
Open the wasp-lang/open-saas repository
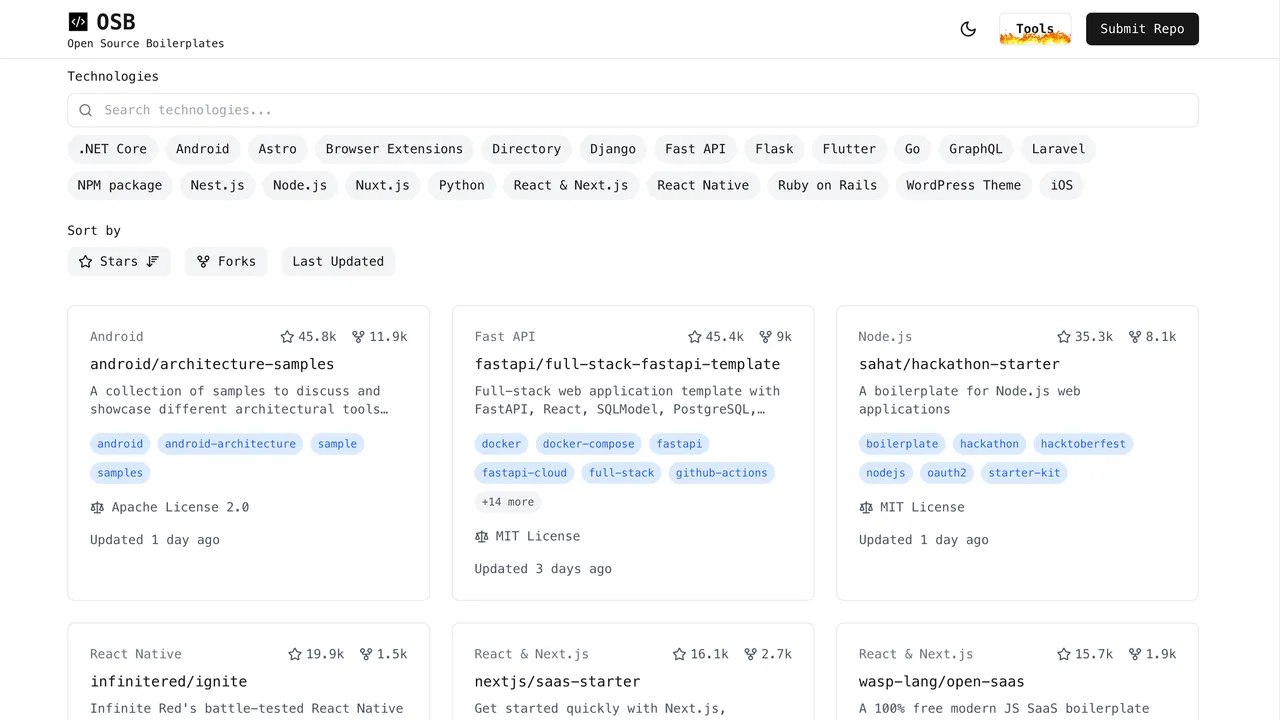click(x=941, y=681)
